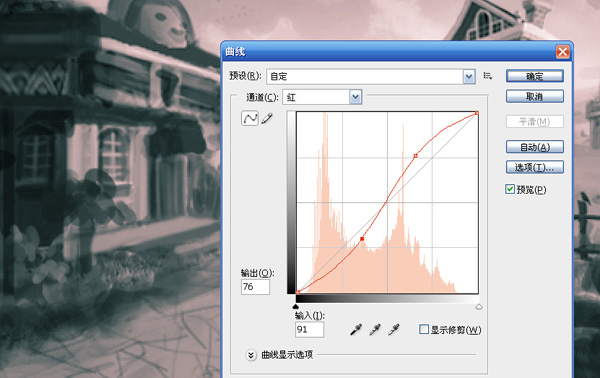Click the 输出 output value field
This screenshot has width=600, height=378.
click(255, 287)
